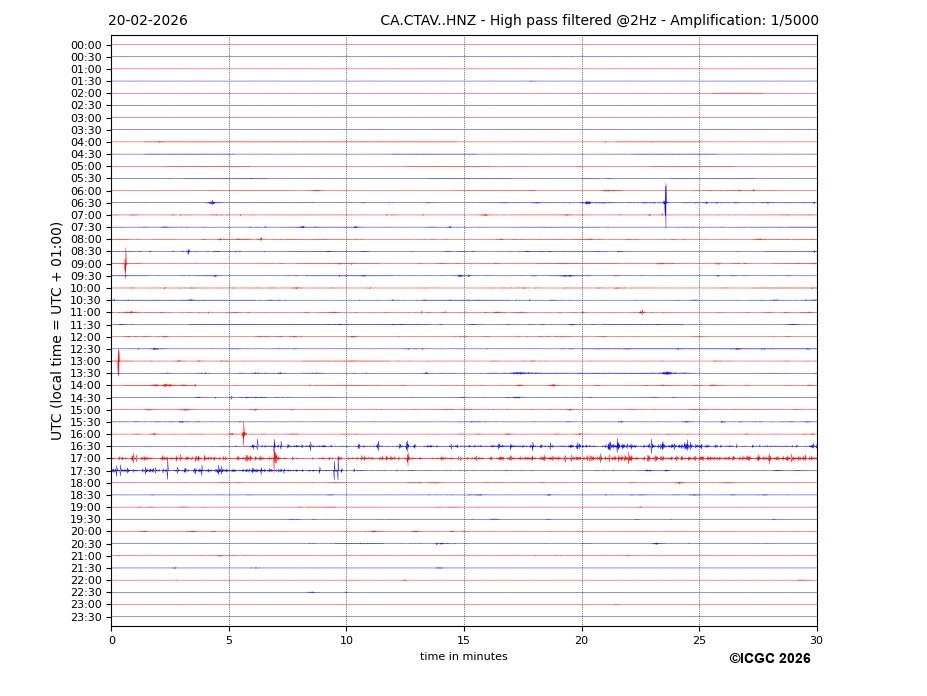This screenshot has width=927, height=696.
Task: Click the small red event on the 11:00 trace
Action: 641,312
